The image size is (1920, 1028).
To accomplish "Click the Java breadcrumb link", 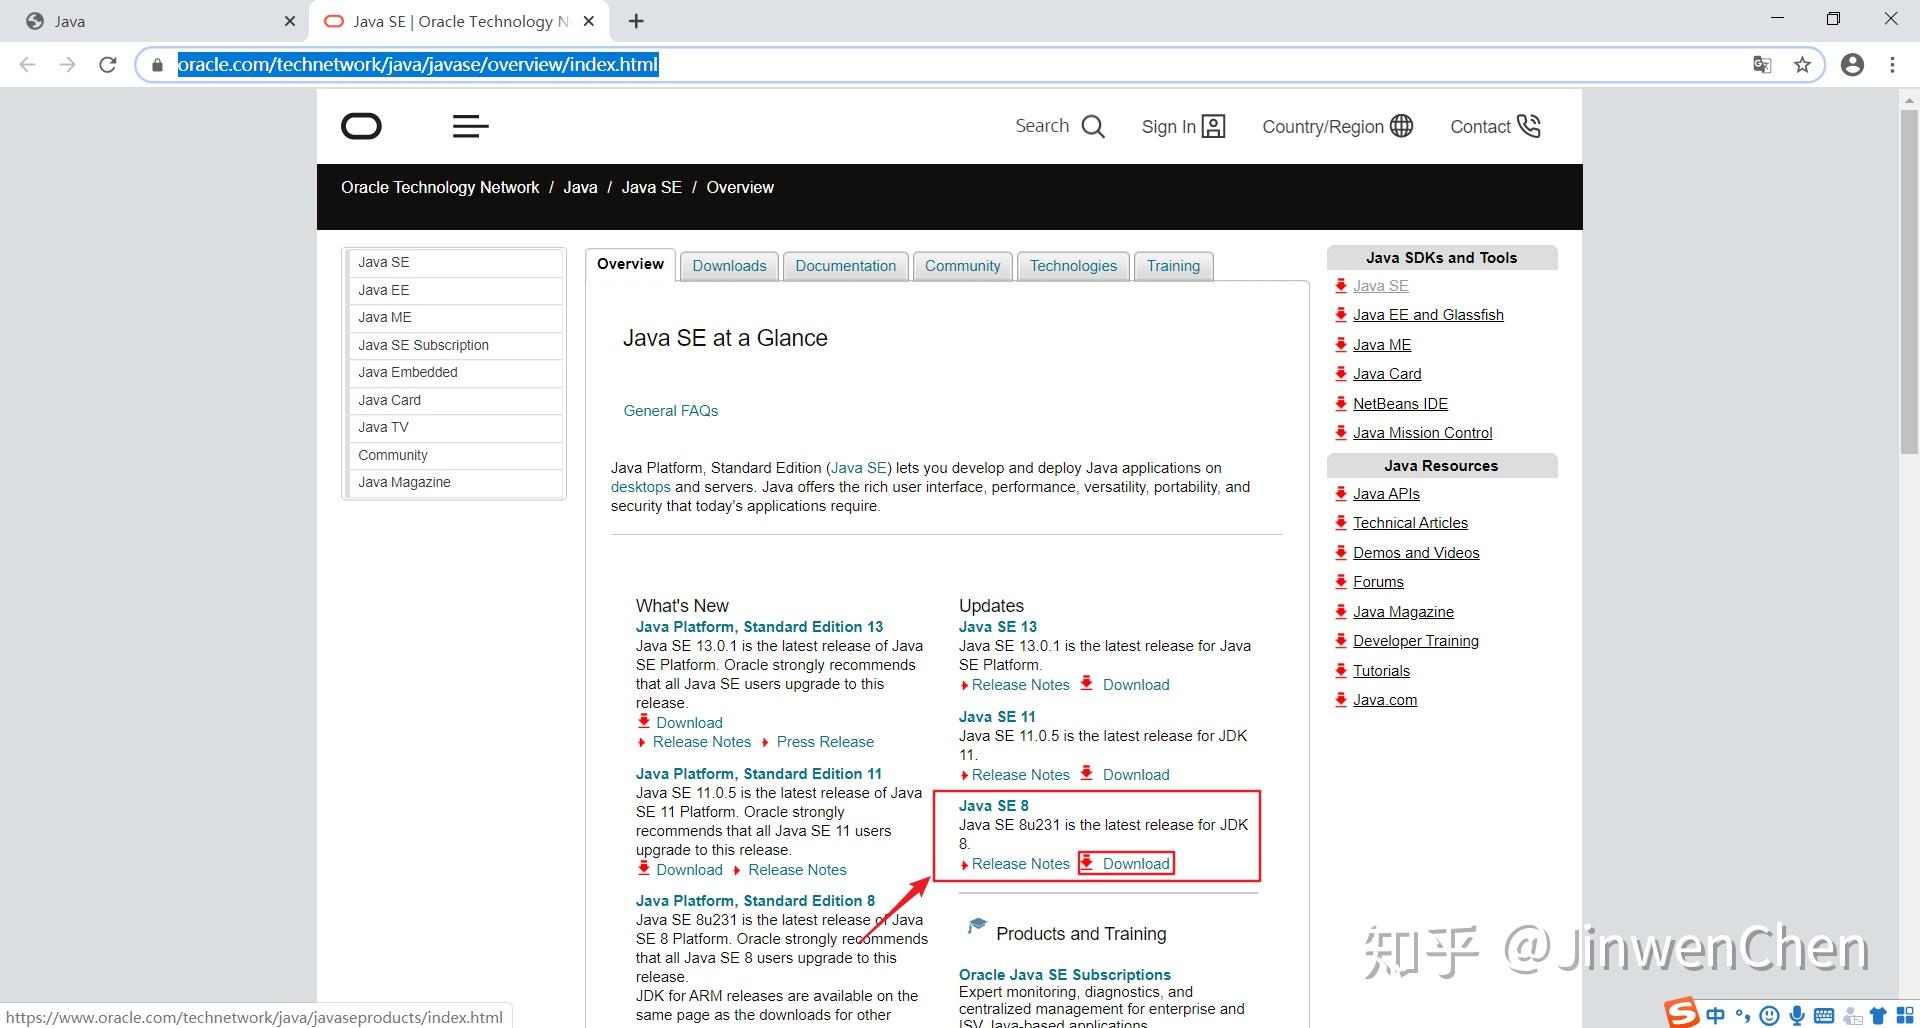I will click(580, 187).
